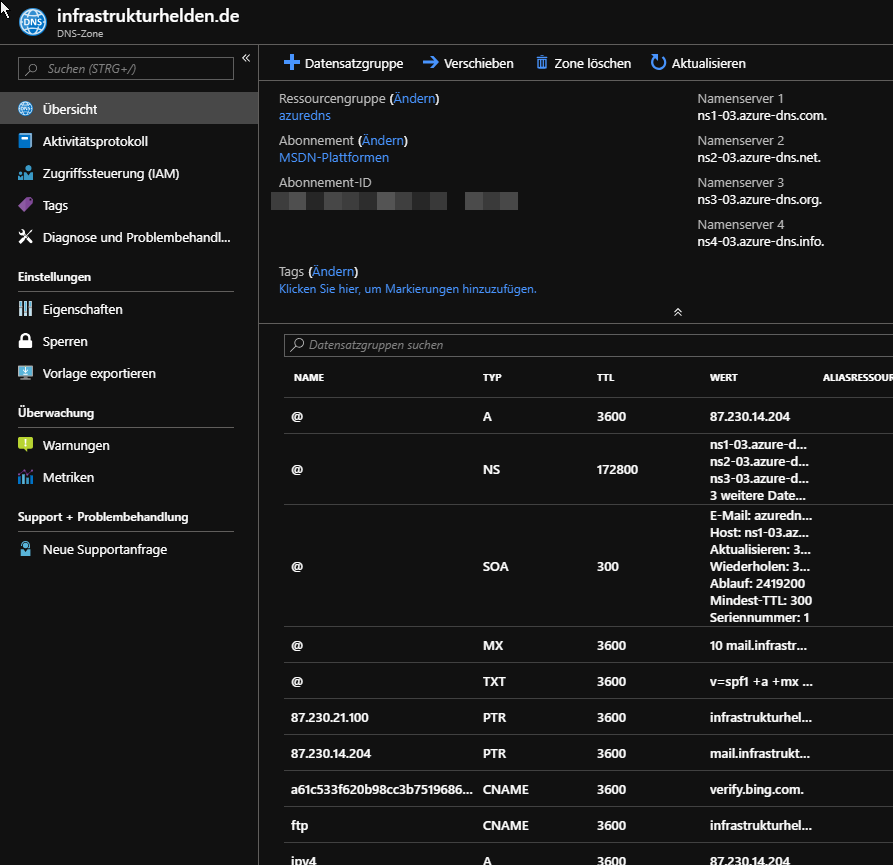Click the Neue Supportanfrage person icon
893x865 pixels.
pyautogui.click(x=26, y=548)
